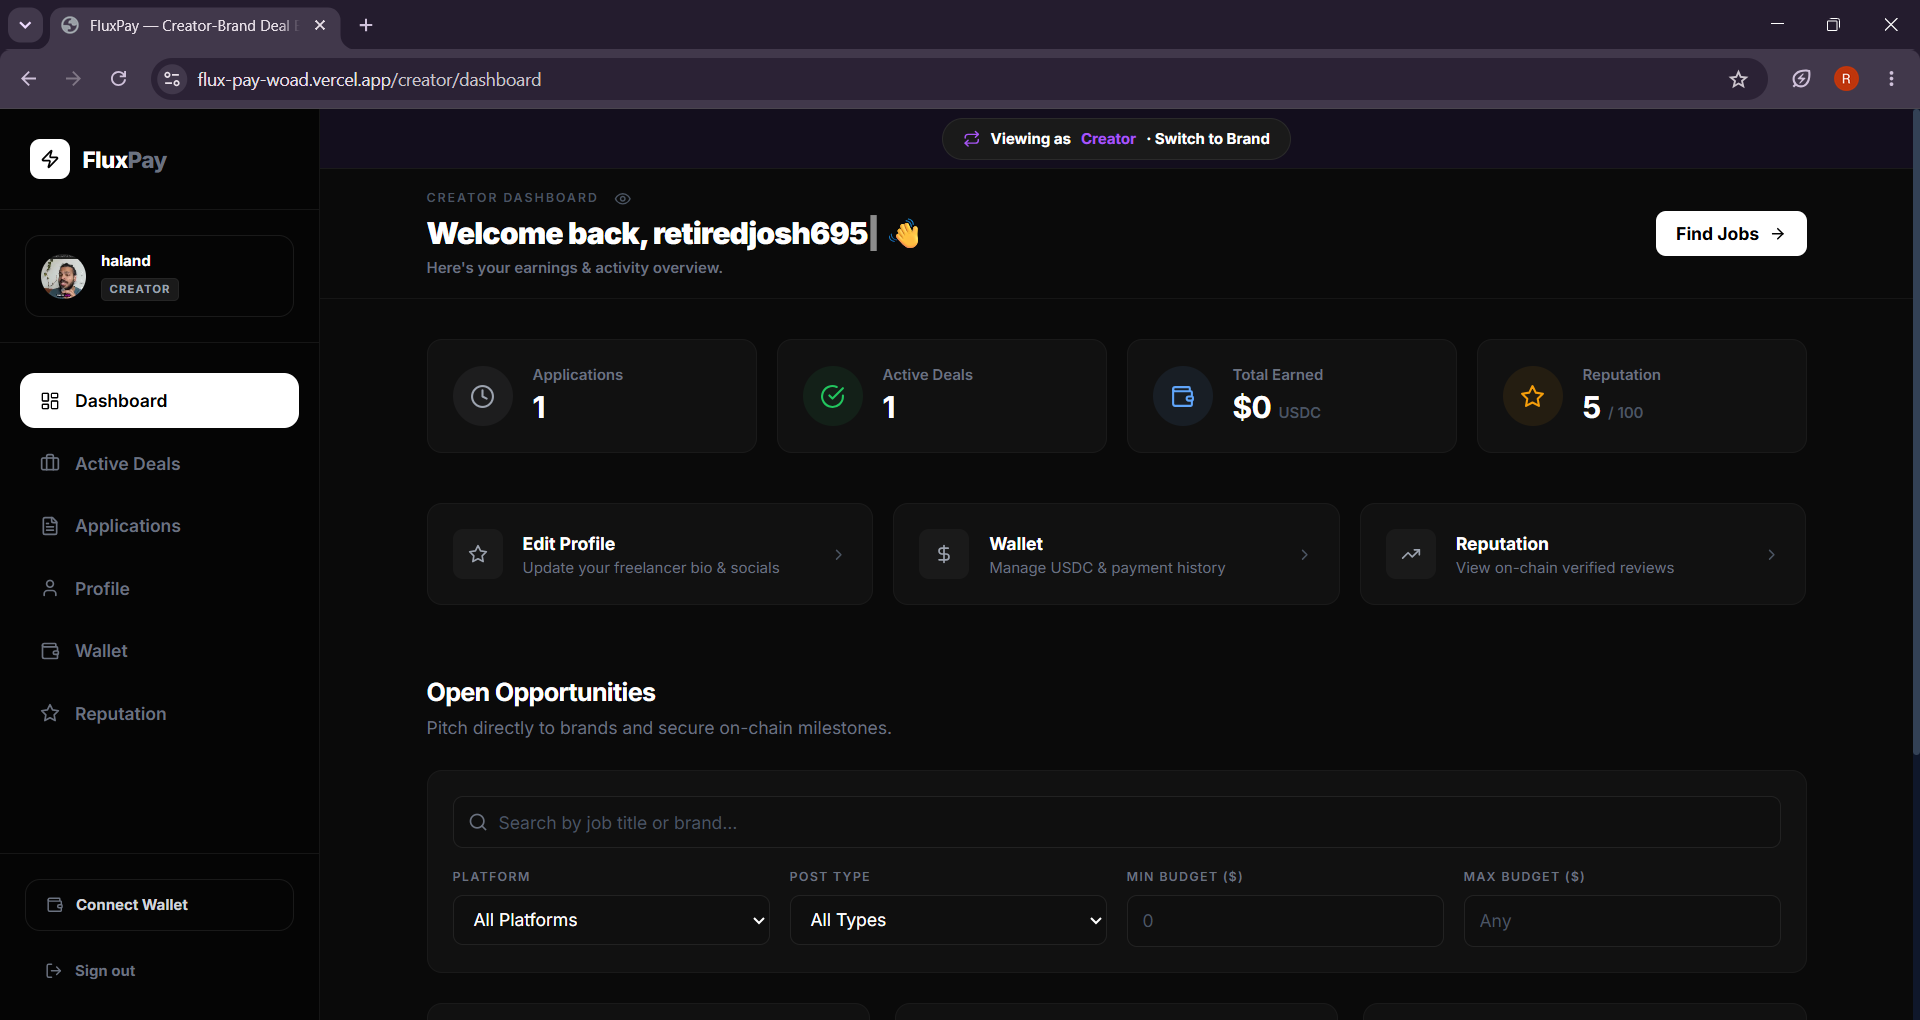Click the "Open Opportunities" heading
Viewport: 1920px width, 1020px height.
click(541, 692)
